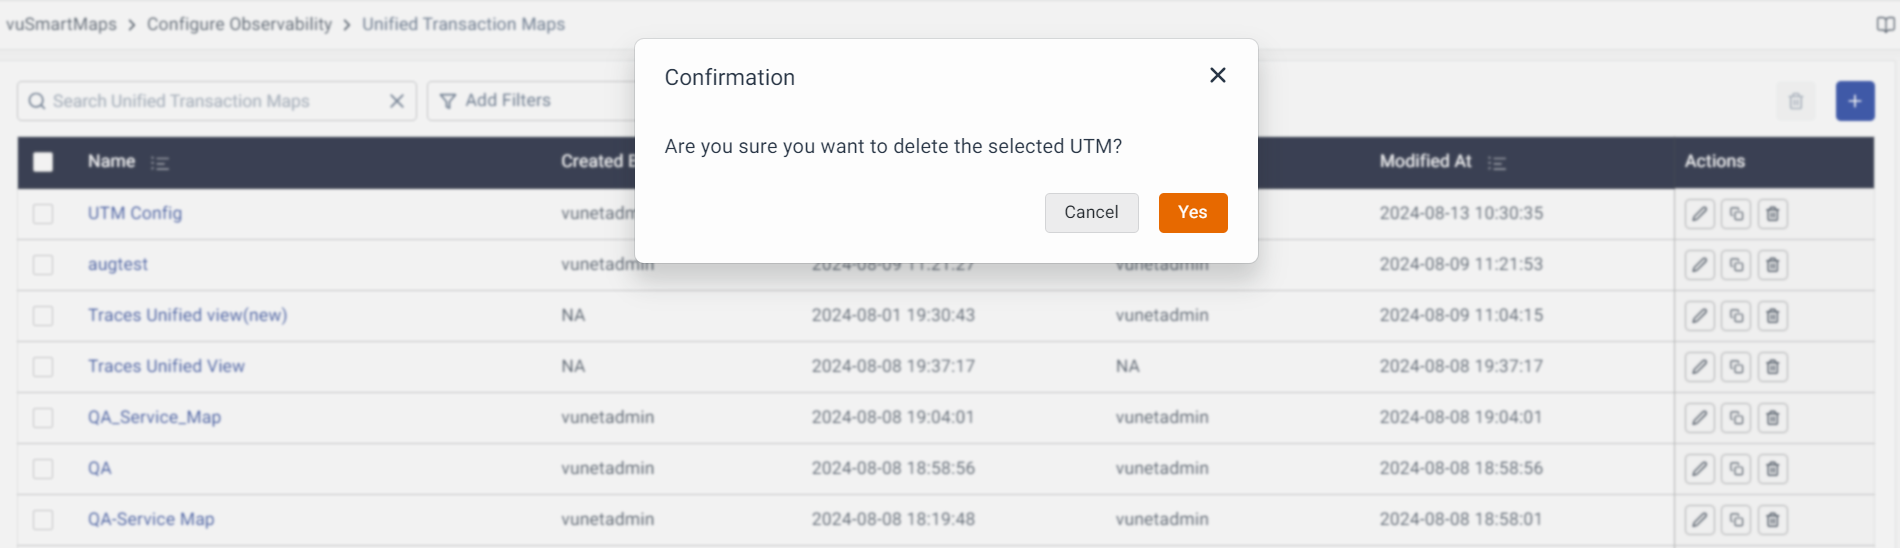The height and width of the screenshot is (548, 1900).
Task: Click the bulk delete trash icon
Action: (x=1795, y=101)
